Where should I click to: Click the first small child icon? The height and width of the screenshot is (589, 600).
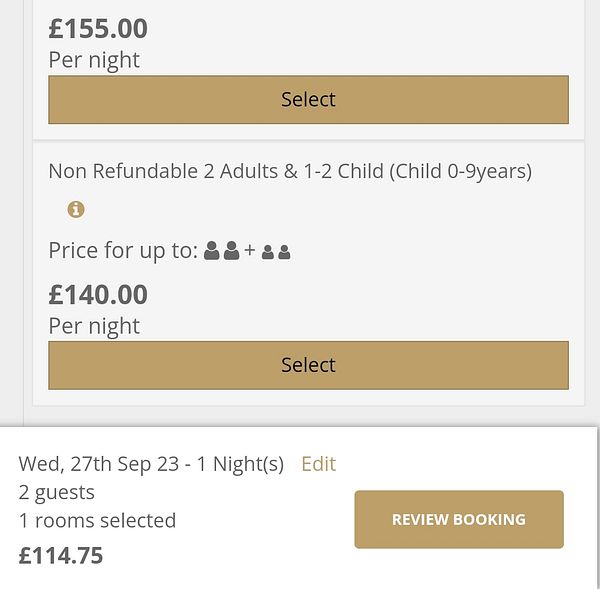pos(268,253)
